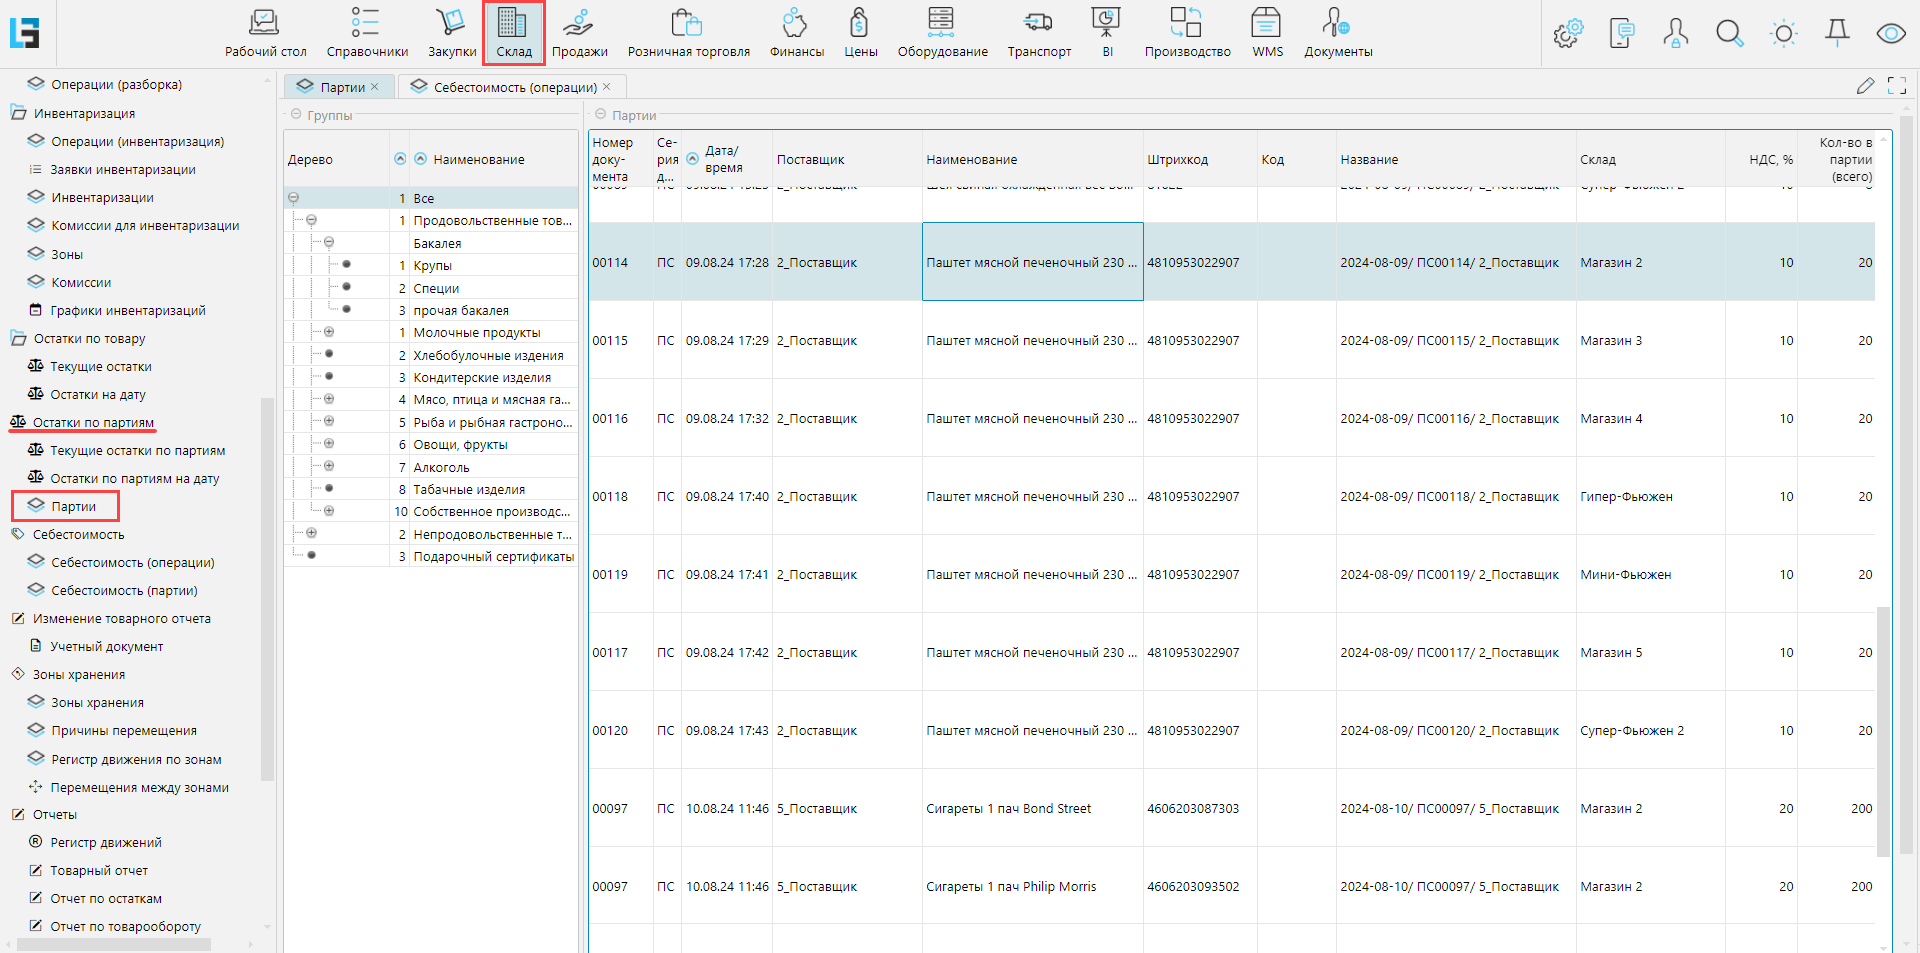This screenshot has width=1920, height=953.
Task: Switch to Себестоимость (операции) tab
Action: point(514,87)
